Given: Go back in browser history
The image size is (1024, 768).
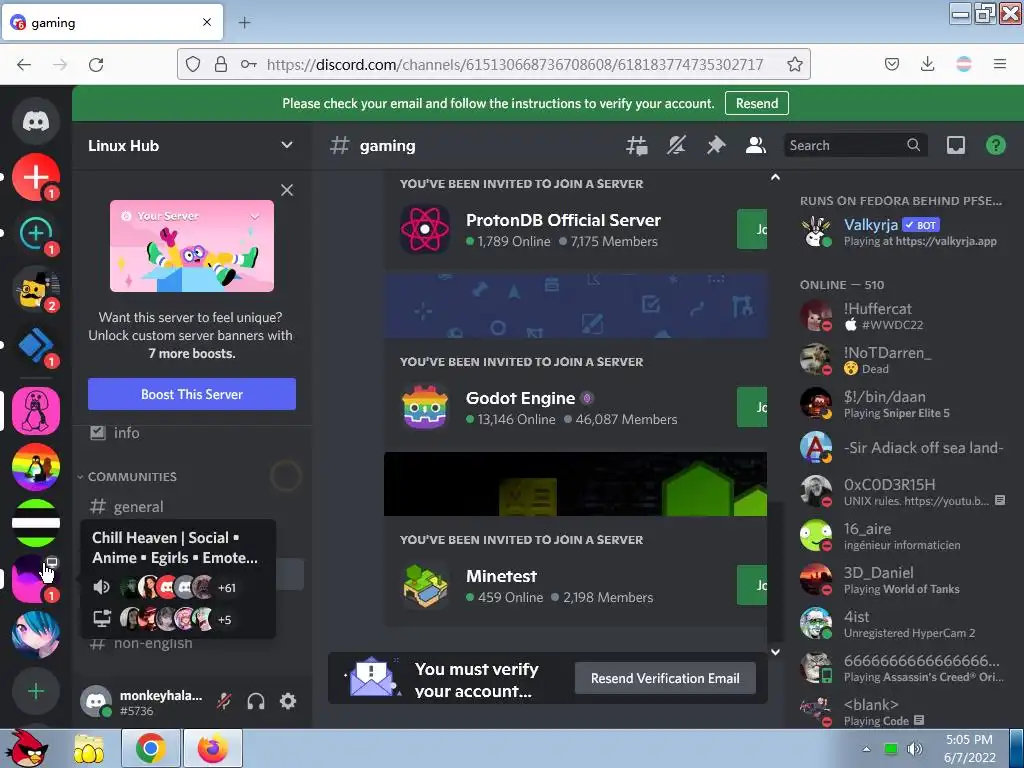Looking at the screenshot, I should pos(24,64).
